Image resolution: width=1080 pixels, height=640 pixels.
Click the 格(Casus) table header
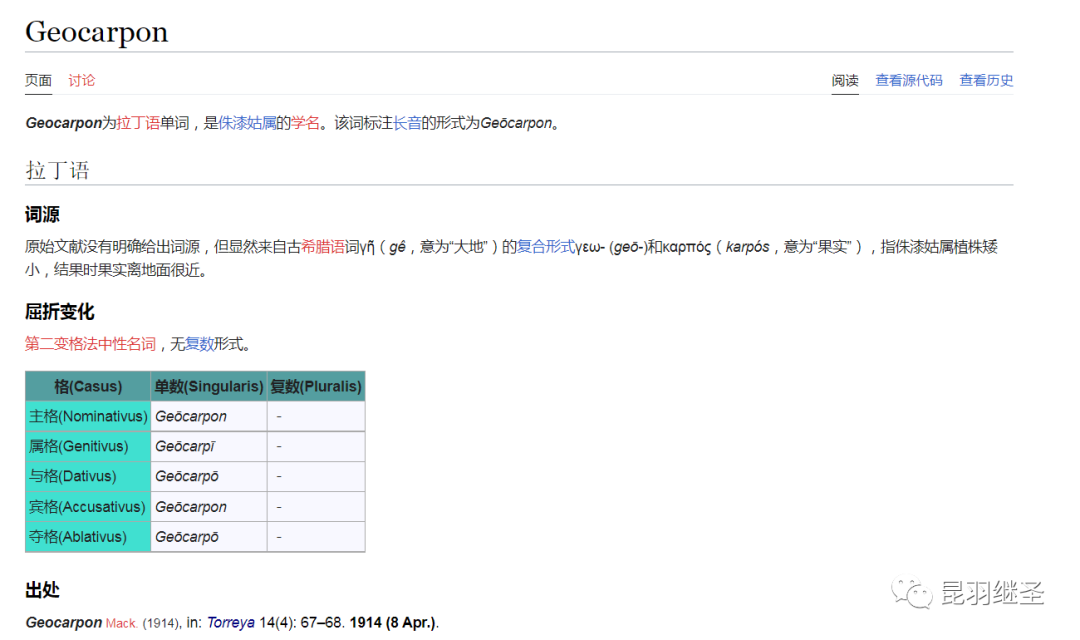pos(88,386)
